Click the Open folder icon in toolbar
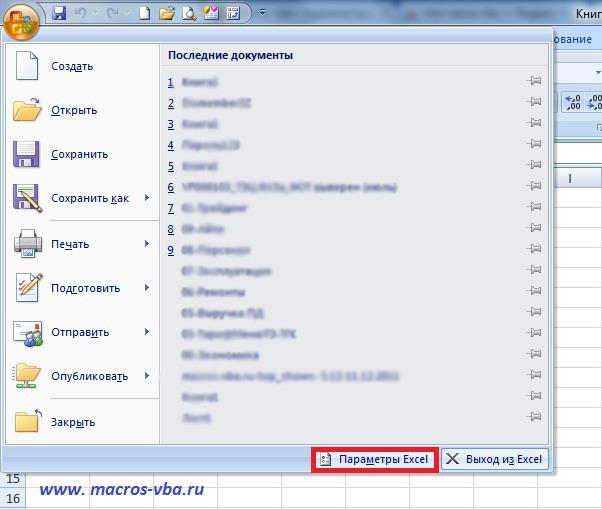 pos(167,13)
